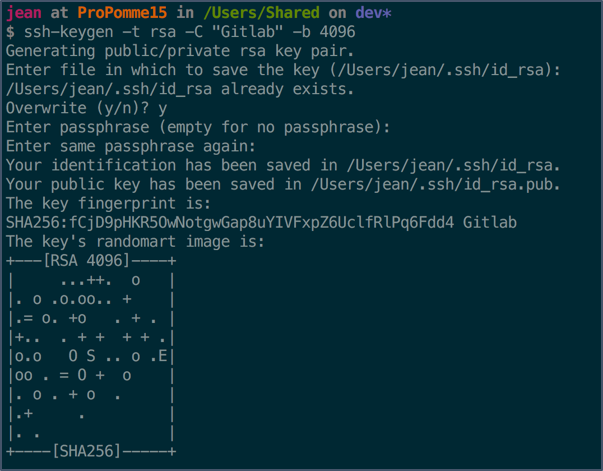Image resolution: width=603 pixels, height=471 pixels.
Task: Click the 'The key's randomart image is:' line
Action: [x=135, y=242]
